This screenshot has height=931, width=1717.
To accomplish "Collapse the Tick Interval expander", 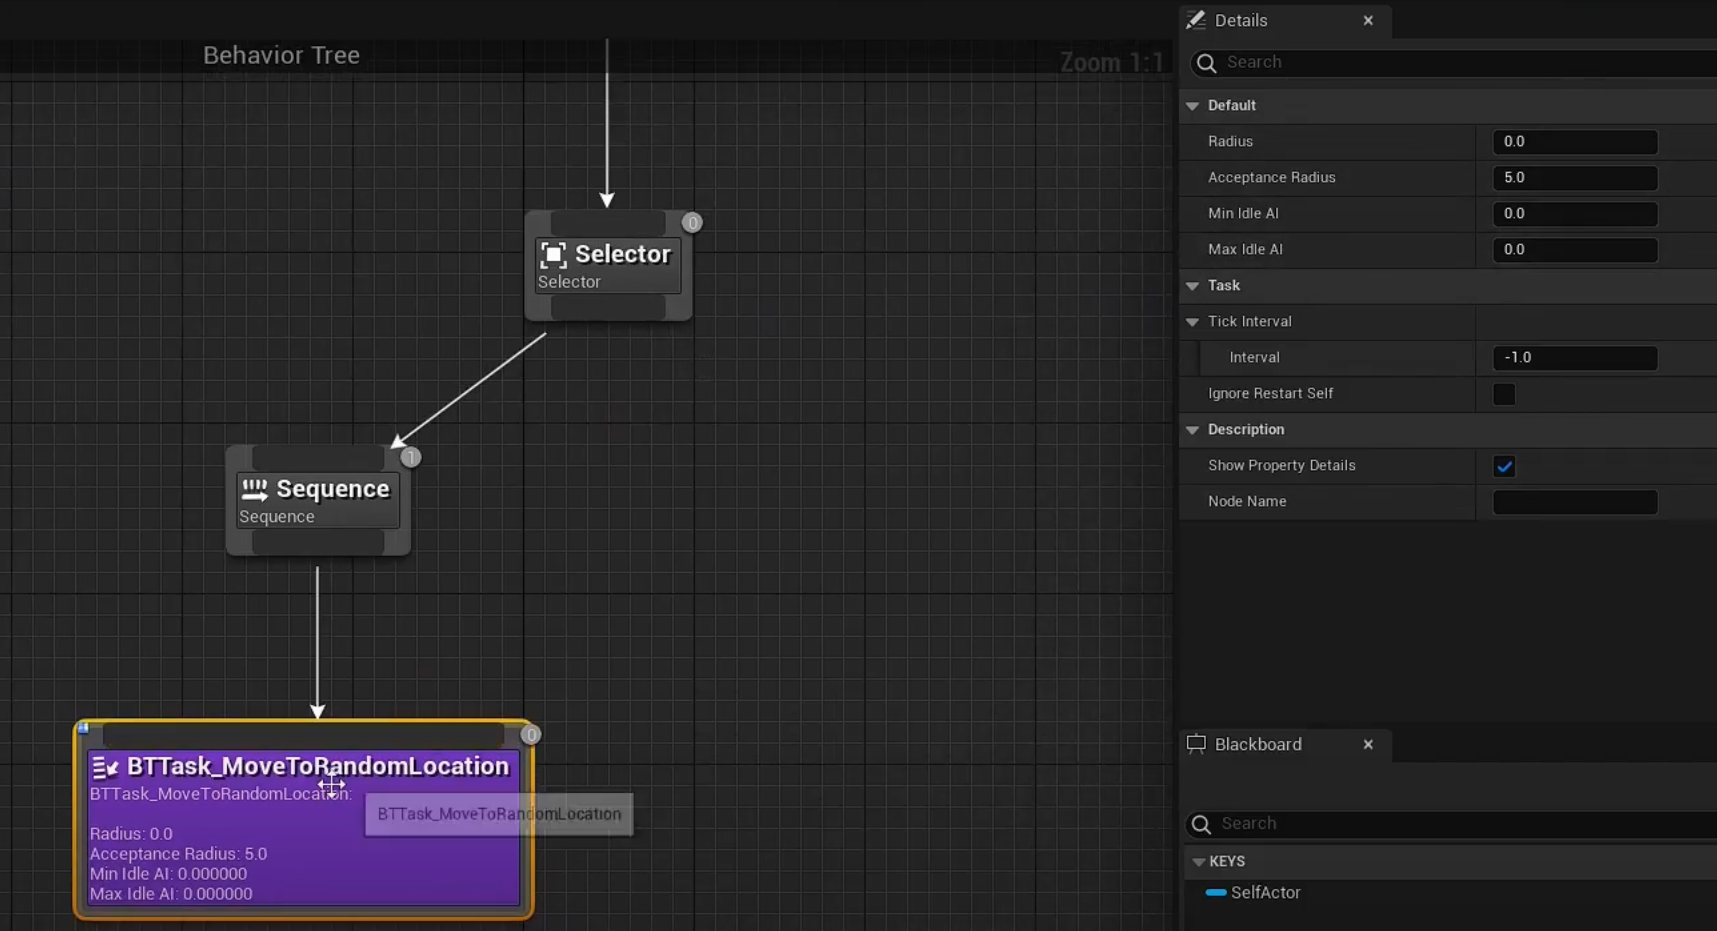I will point(1192,322).
